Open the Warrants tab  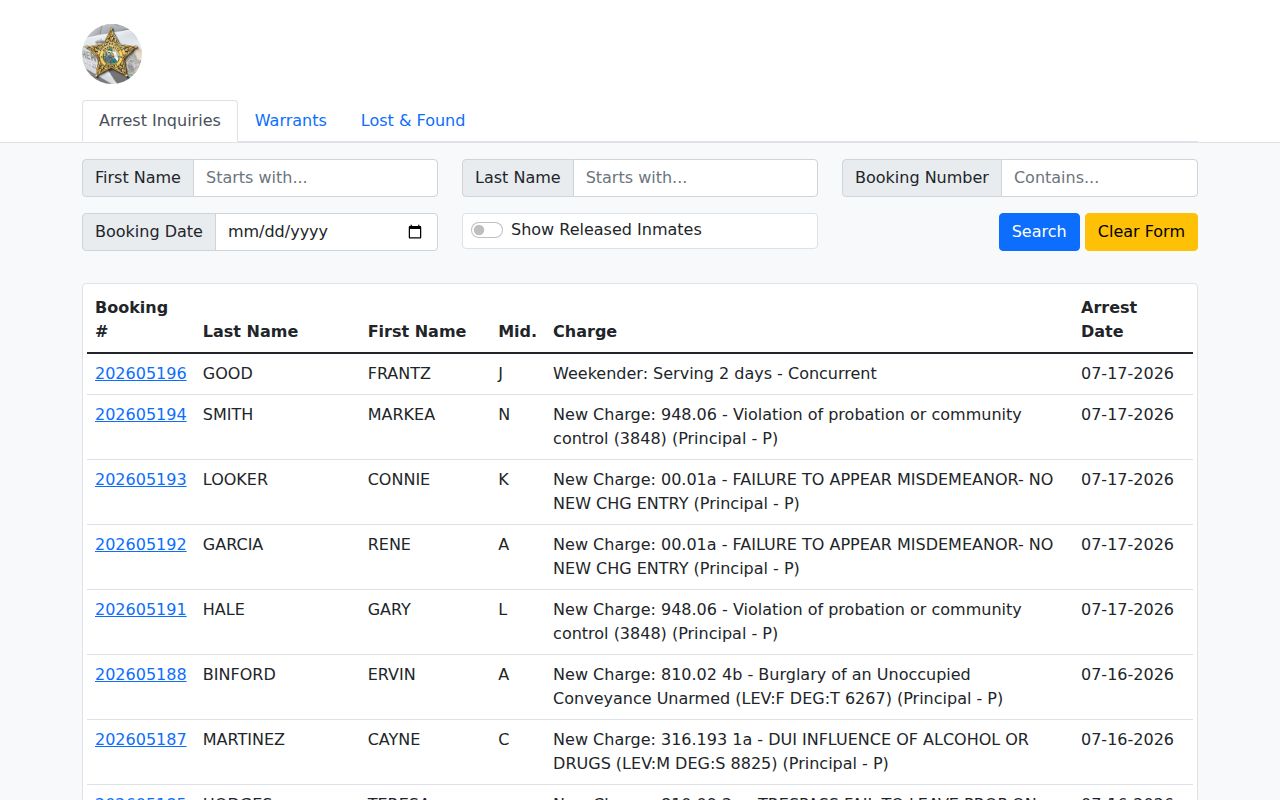tap(291, 121)
